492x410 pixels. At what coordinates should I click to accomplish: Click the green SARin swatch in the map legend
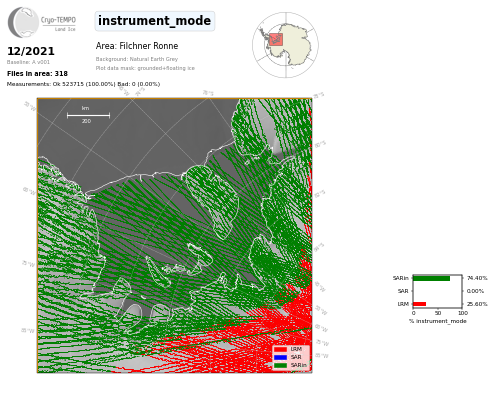click(280, 365)
